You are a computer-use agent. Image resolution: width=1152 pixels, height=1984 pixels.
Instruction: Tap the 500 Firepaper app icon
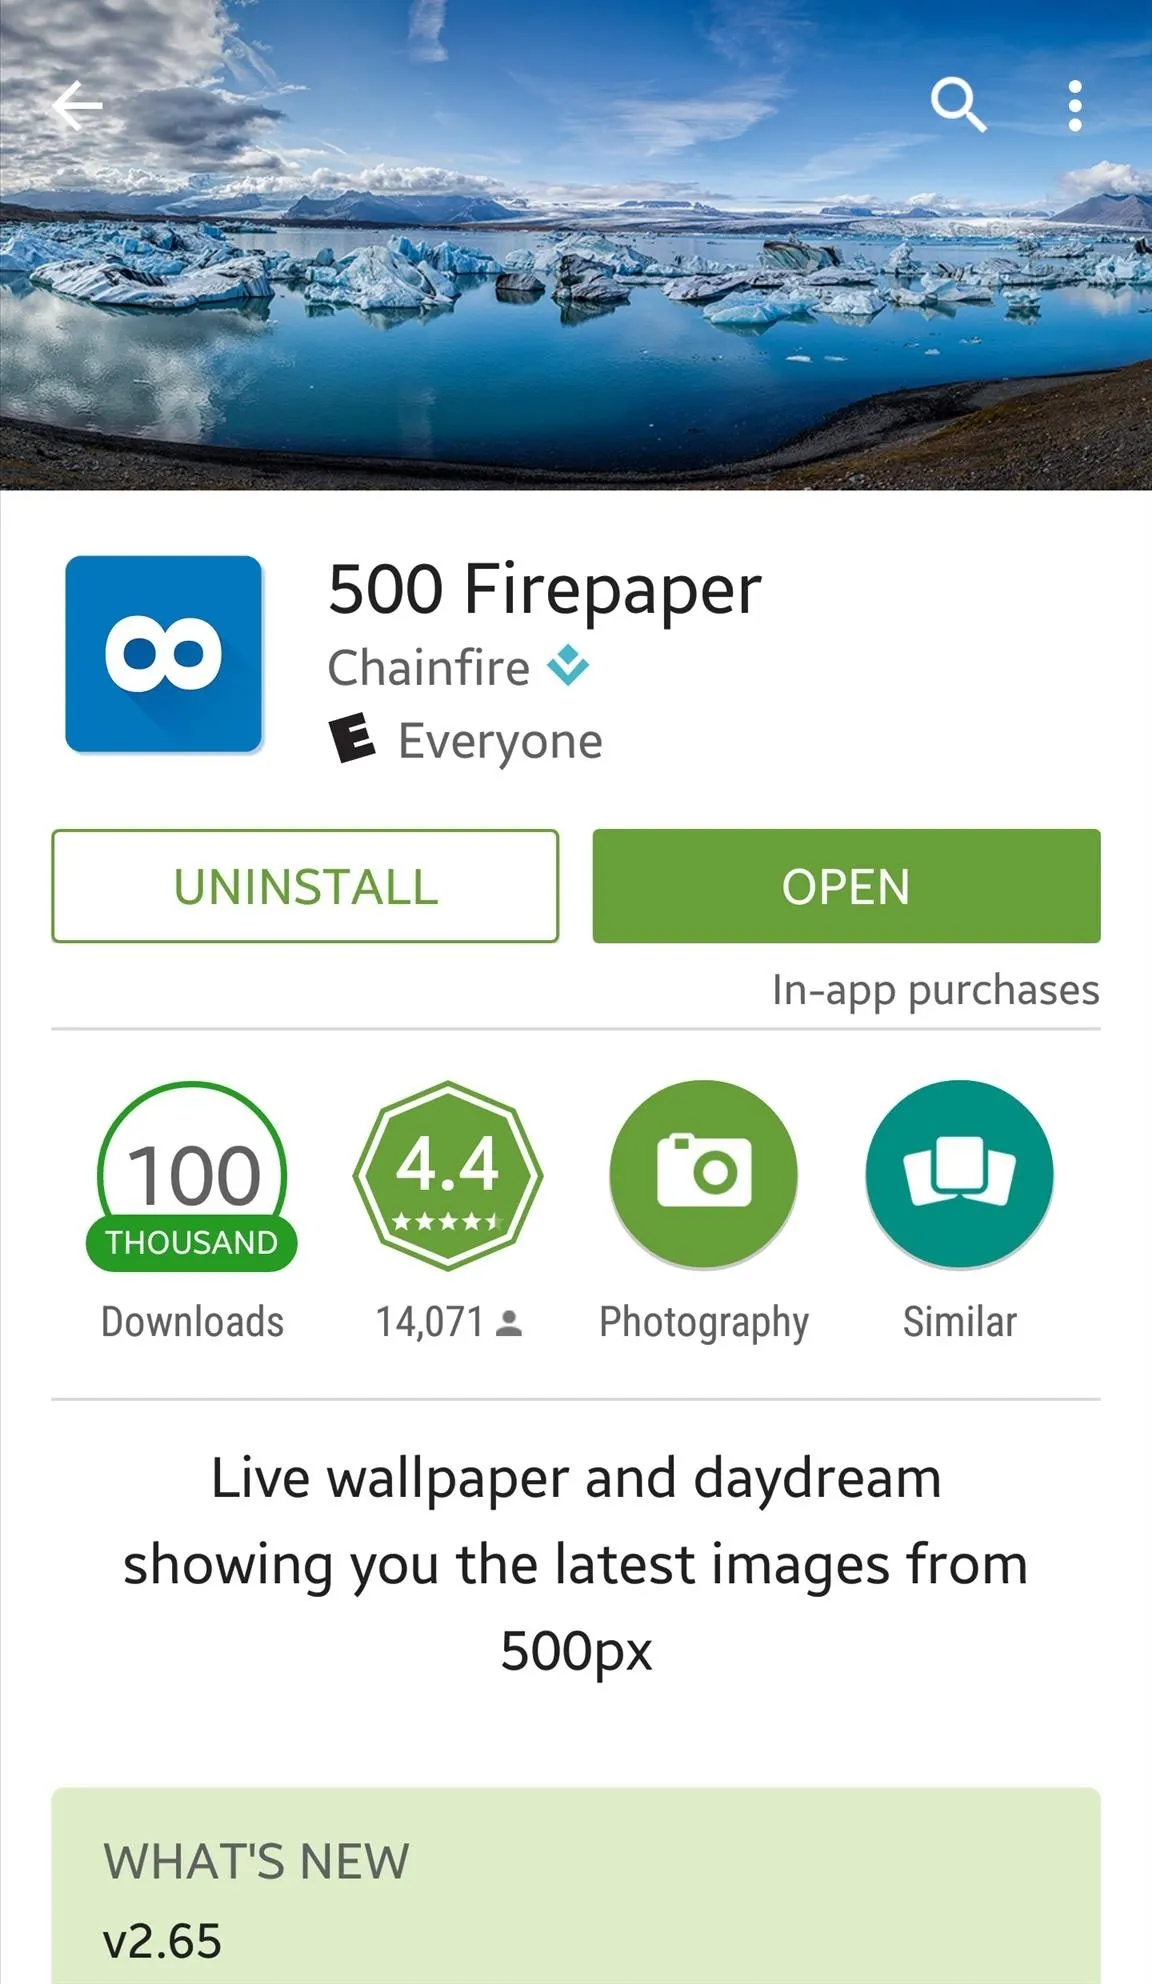pos(164,654)
